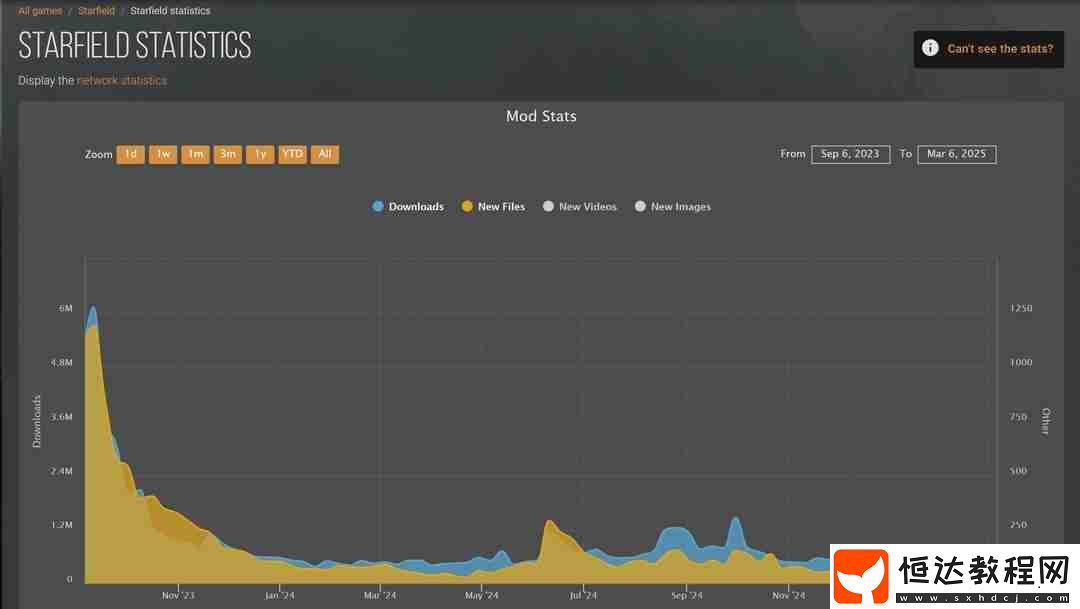Viewport: 1080px width, 609px height.
Task: Set chart zoom to 1d
Action: (x=131, y=154)
